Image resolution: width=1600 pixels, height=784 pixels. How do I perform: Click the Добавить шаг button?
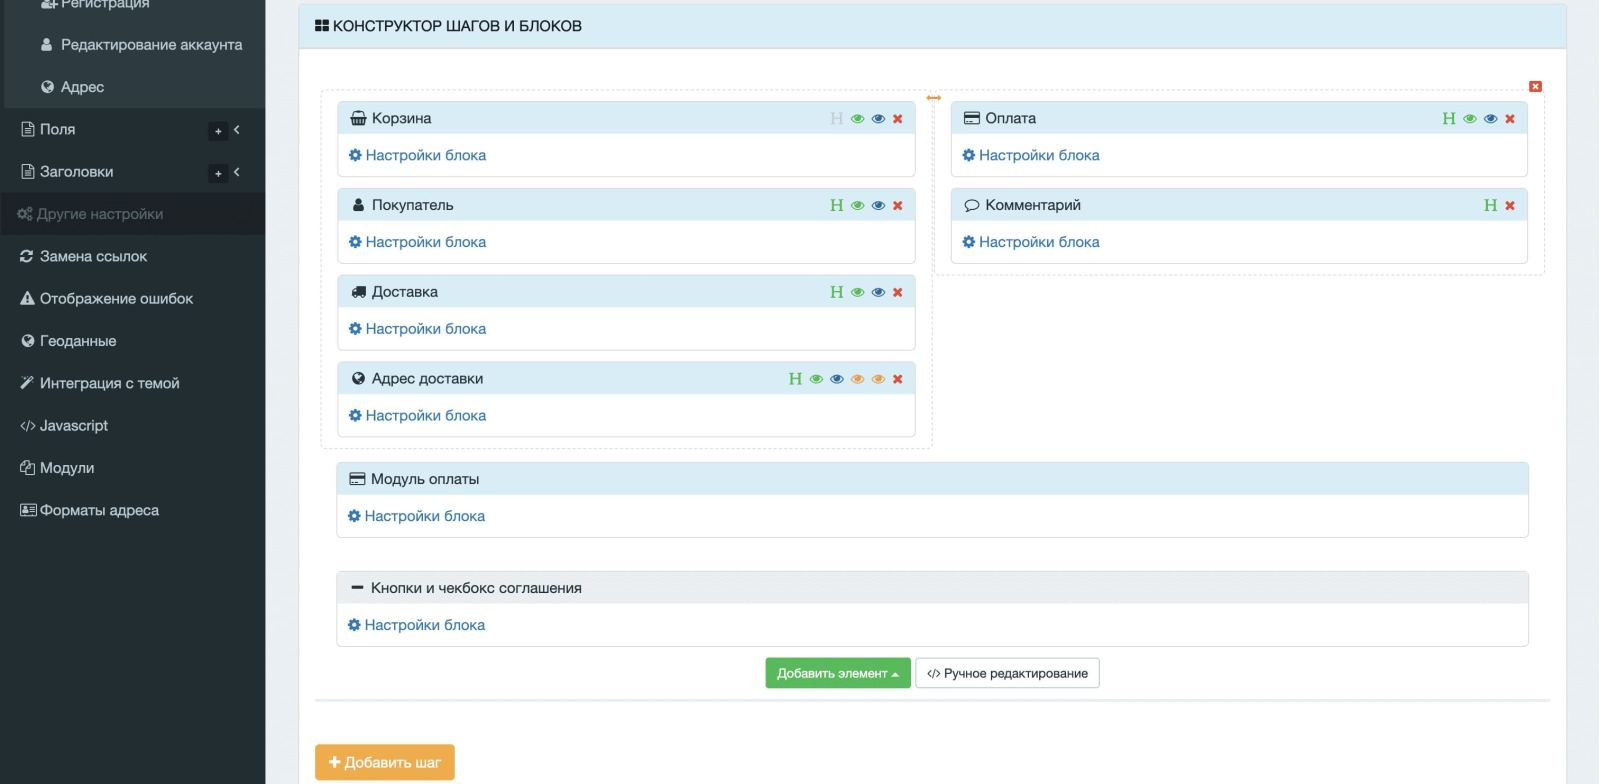385,762
